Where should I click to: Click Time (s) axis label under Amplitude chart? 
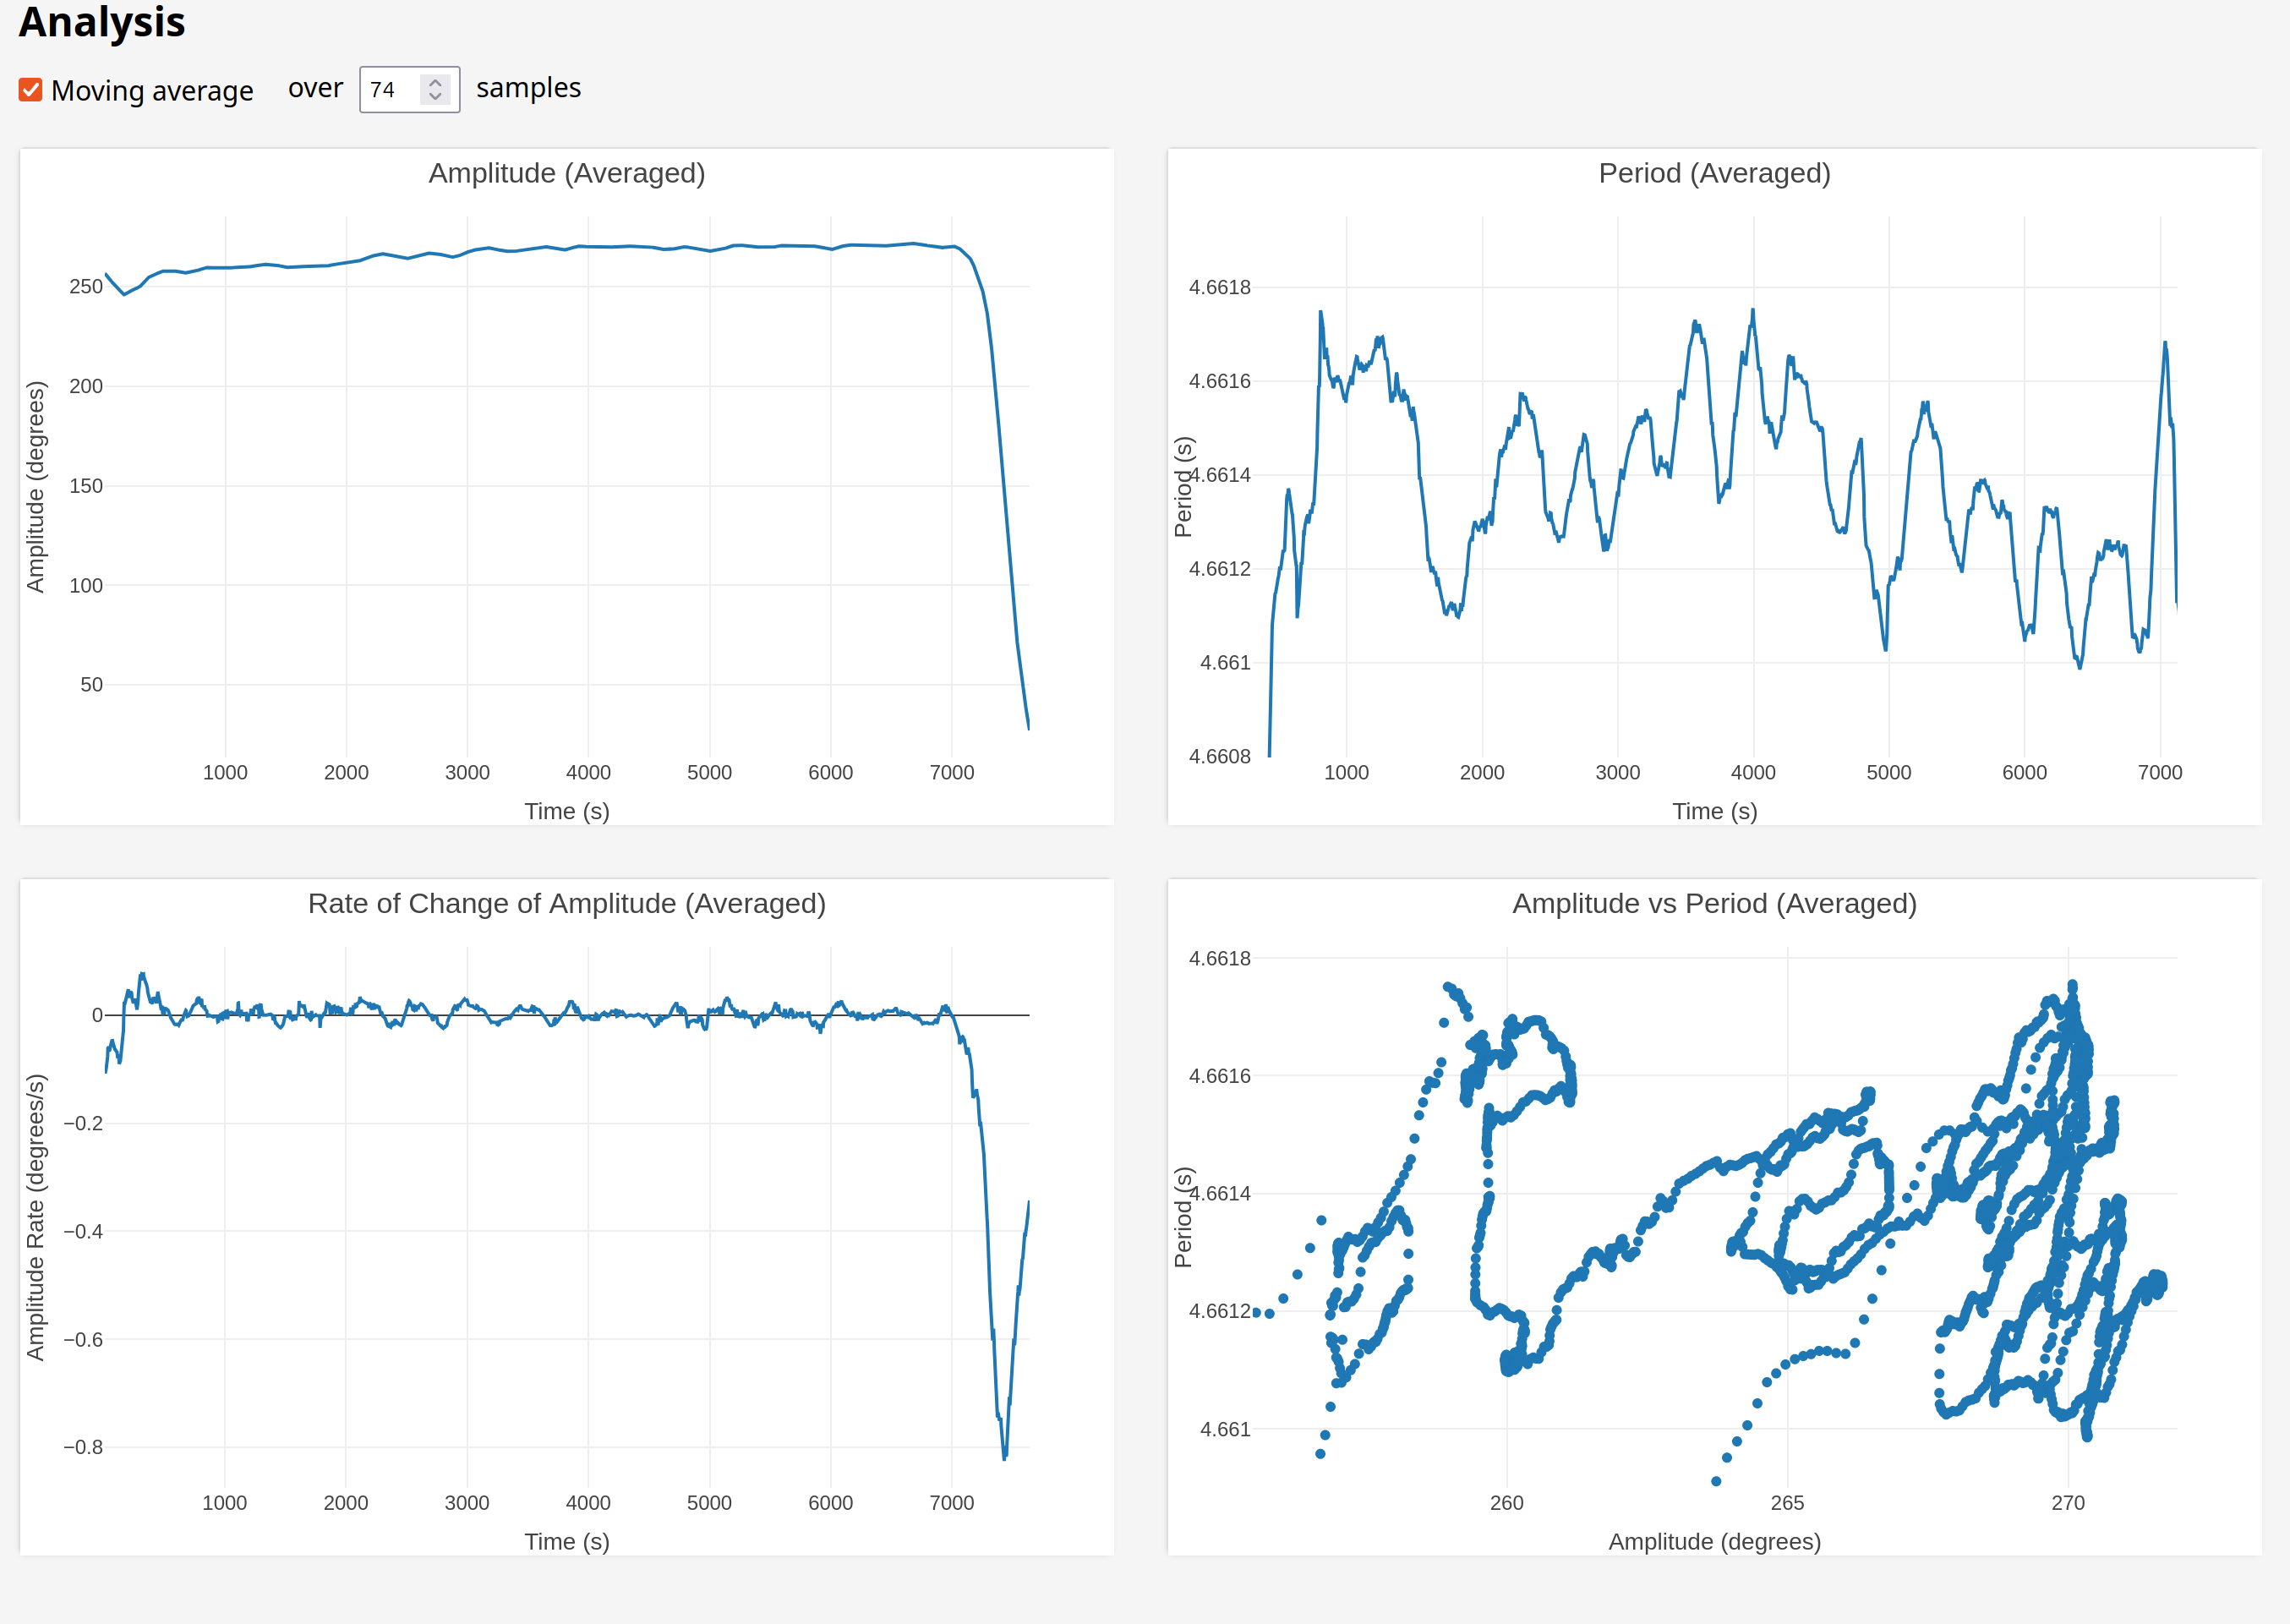(x=566, y=811)
